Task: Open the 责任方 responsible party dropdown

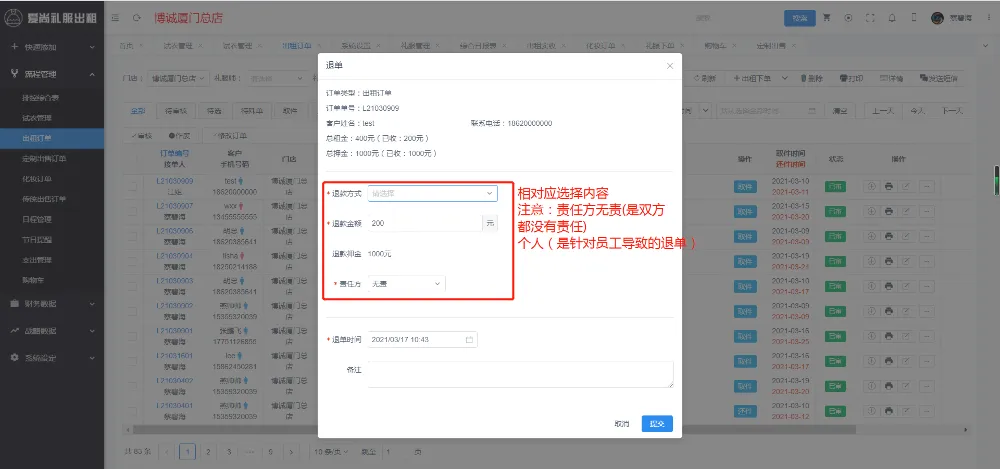Action: tap(406, 284)
